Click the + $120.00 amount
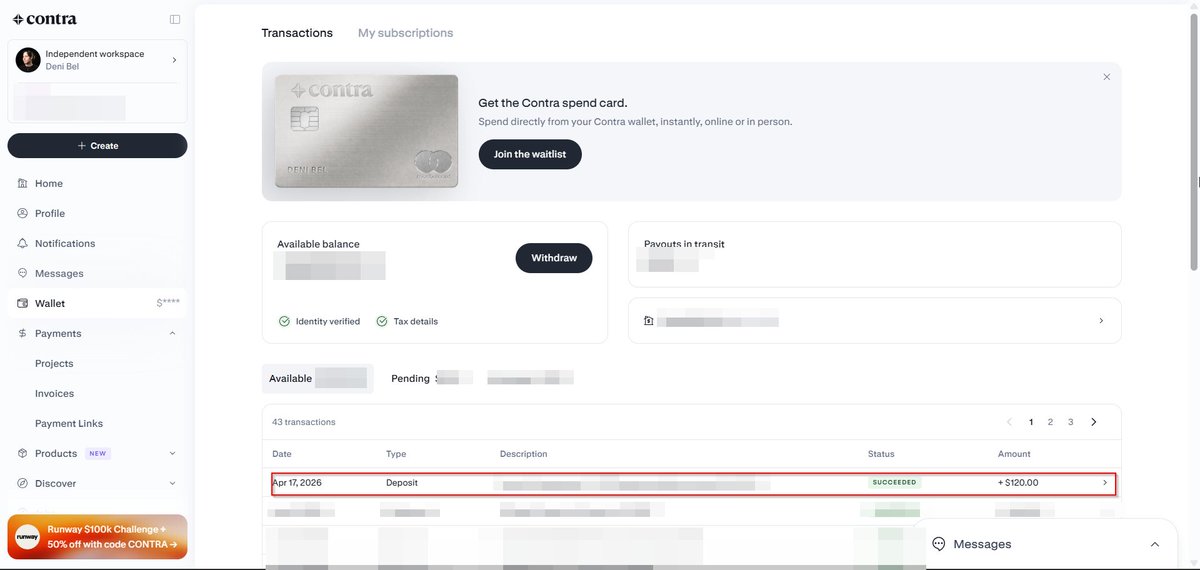The image size is (1200, 570). [x=1018, y=482]
